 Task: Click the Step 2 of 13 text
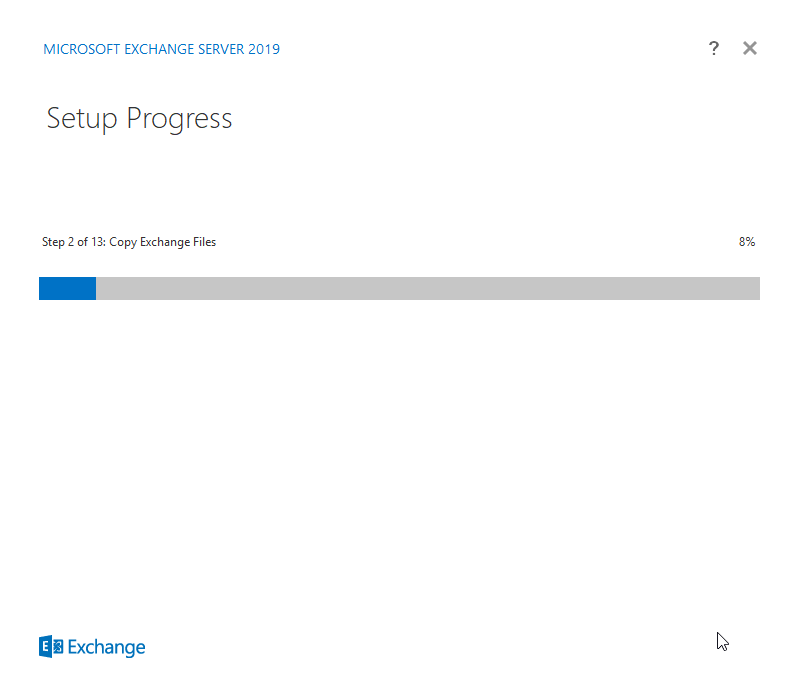point(74,242)
